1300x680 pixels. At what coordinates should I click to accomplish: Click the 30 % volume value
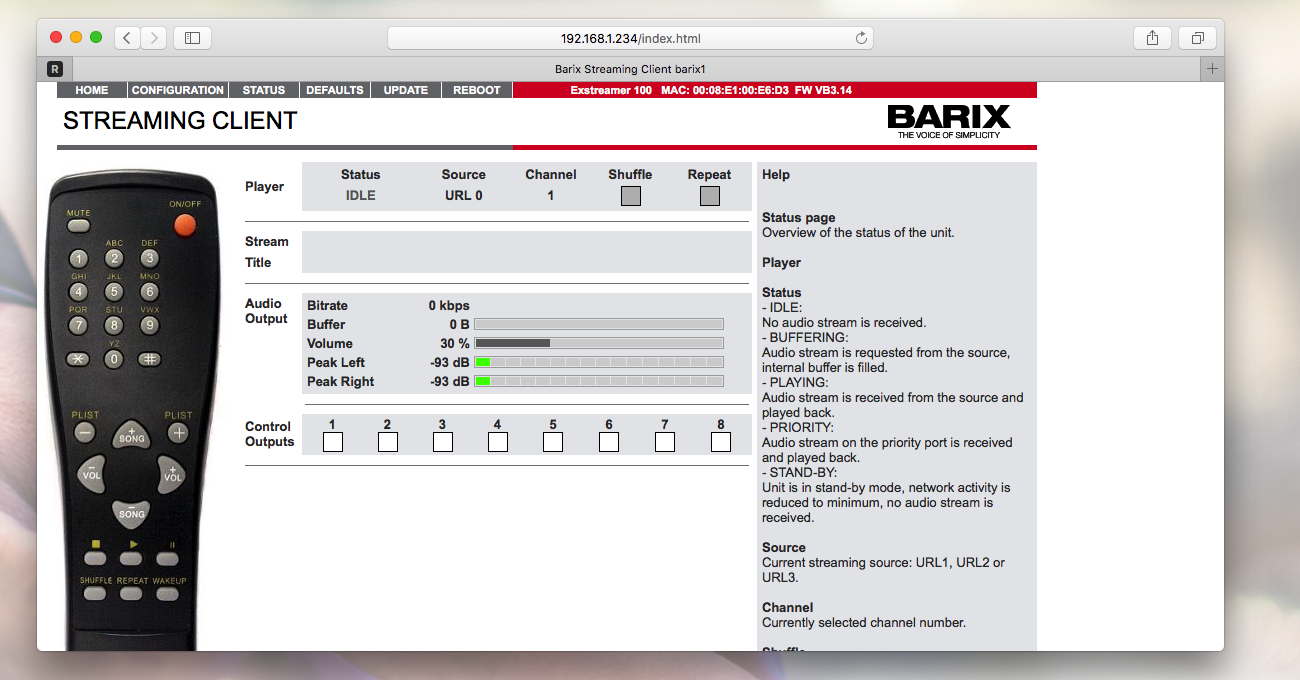[x=455, y=343]
